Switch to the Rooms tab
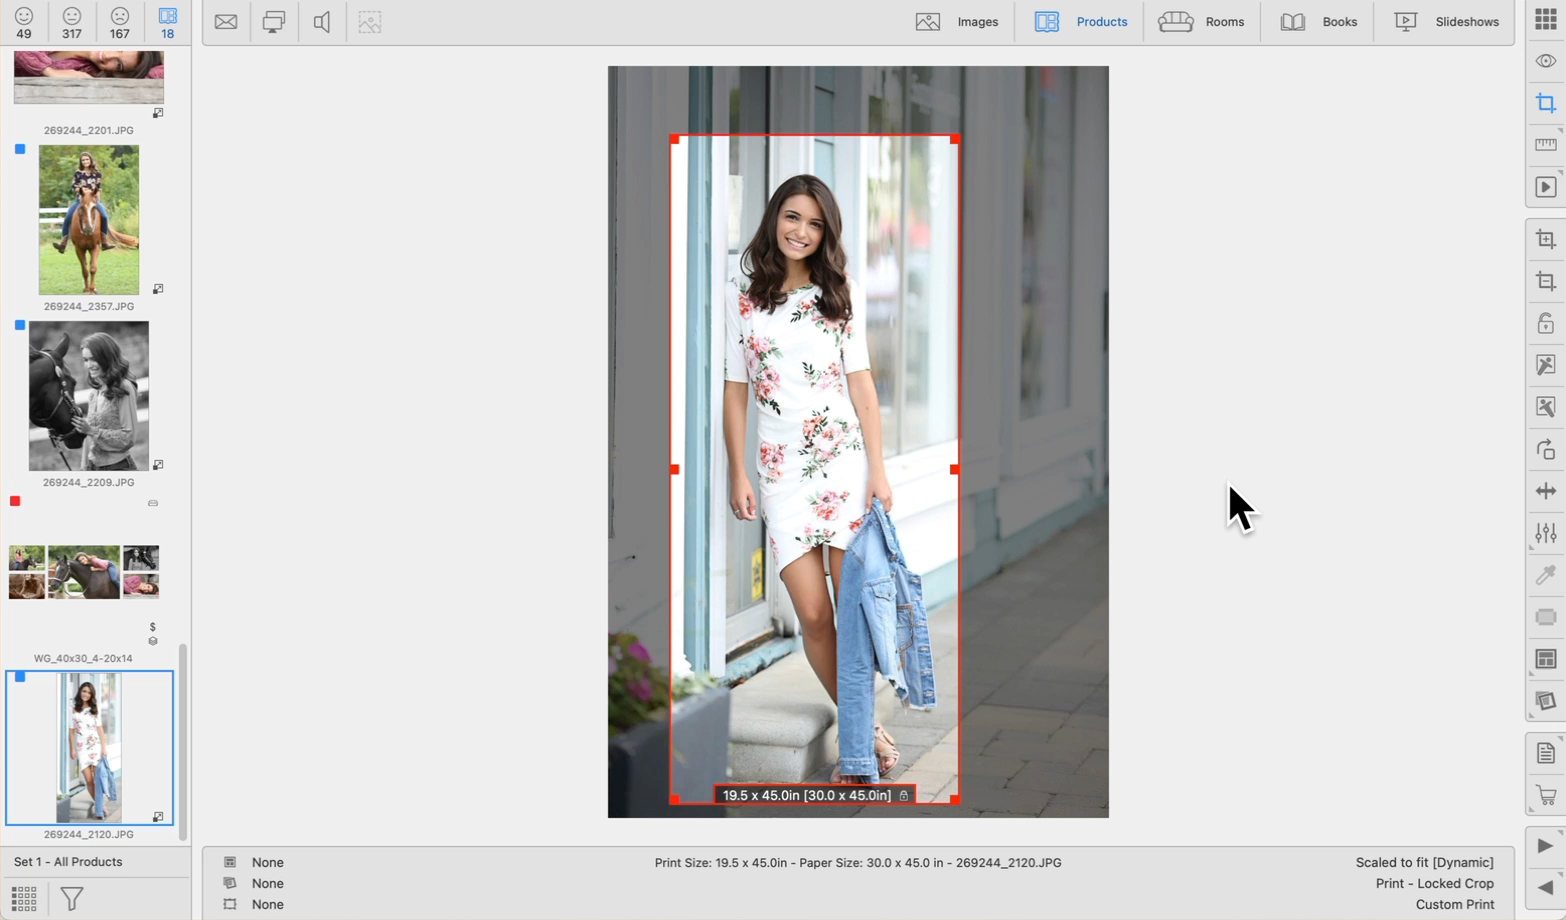Image resolution: width=1566 pixels, height=920 pixels. click(1201, 22)
